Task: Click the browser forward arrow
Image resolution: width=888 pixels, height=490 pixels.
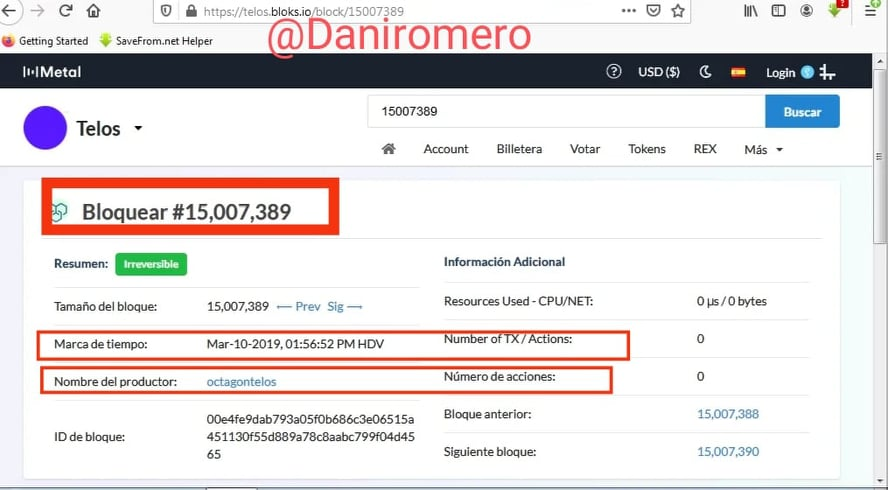Action: point(37,11)
